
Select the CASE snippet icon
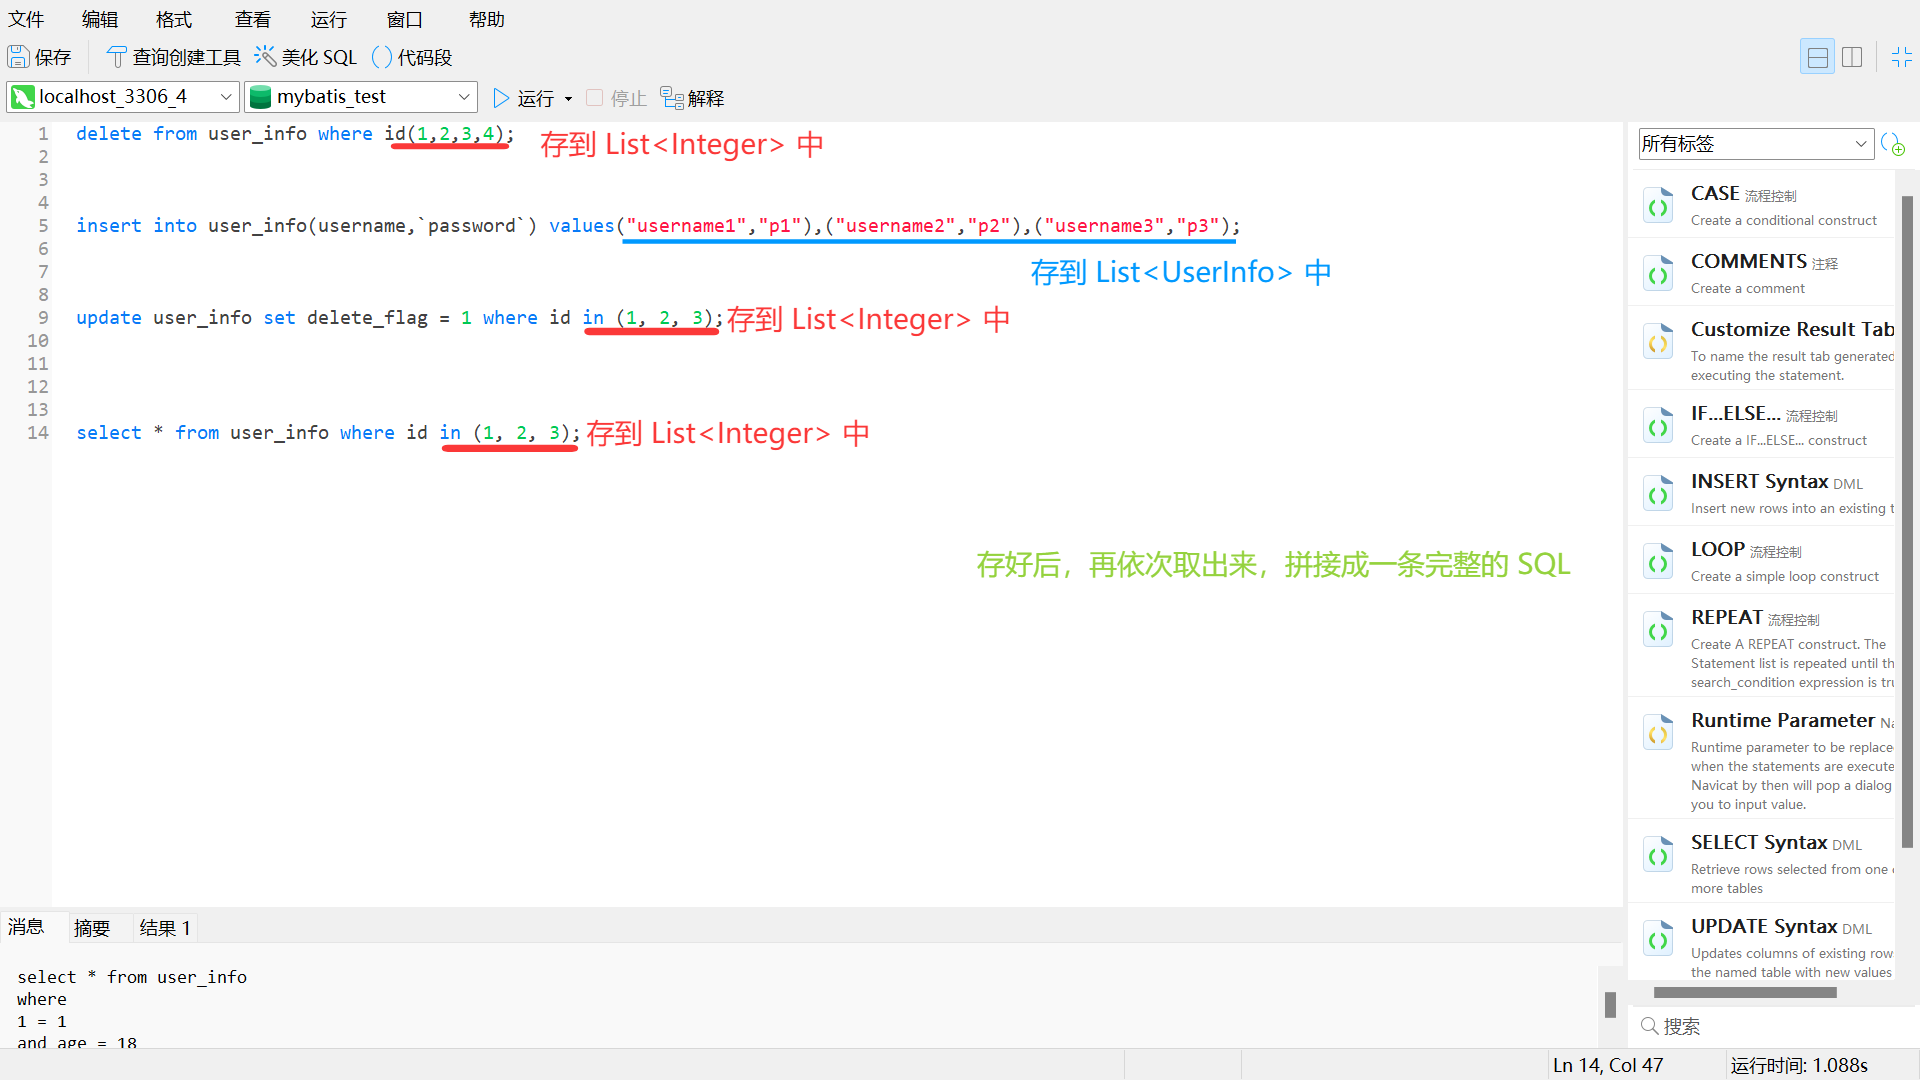tap(1658, 206)
